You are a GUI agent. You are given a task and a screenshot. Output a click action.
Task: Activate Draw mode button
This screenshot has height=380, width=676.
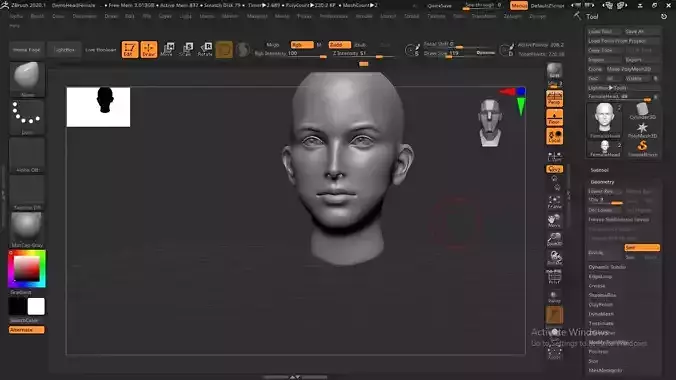[149, 50]
